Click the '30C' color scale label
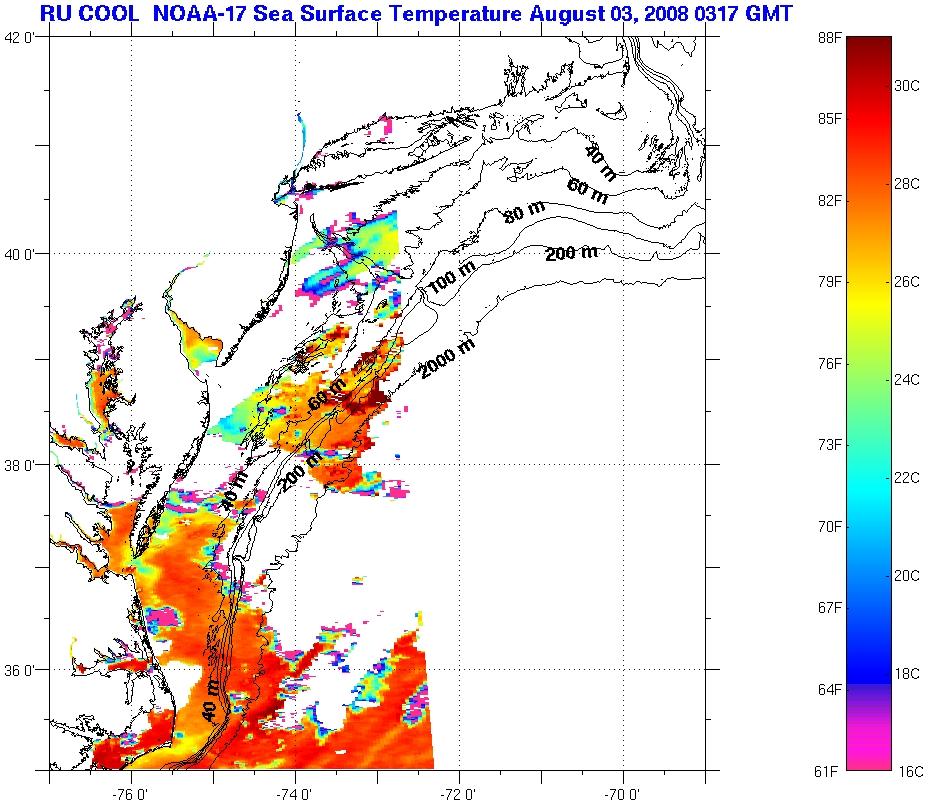The width and height of the screenshot is (928, 800). coord(907,86)
